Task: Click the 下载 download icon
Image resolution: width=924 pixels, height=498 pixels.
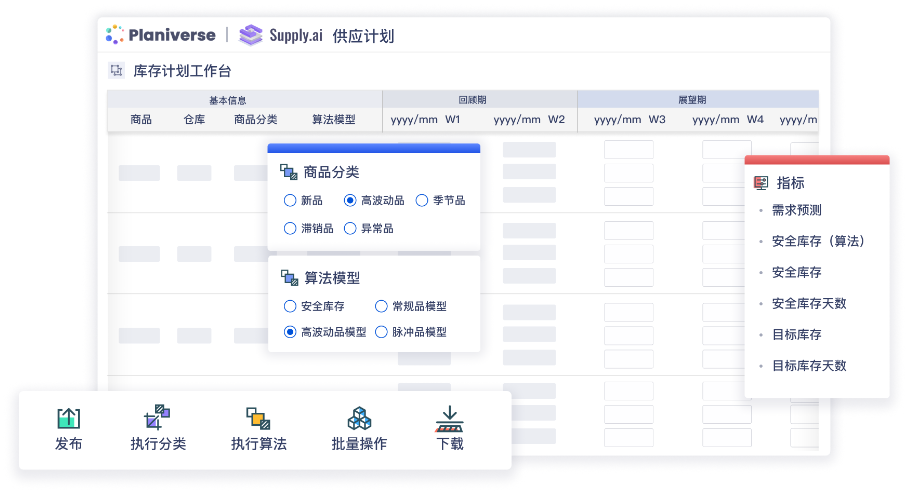Action: pos(449,419)
